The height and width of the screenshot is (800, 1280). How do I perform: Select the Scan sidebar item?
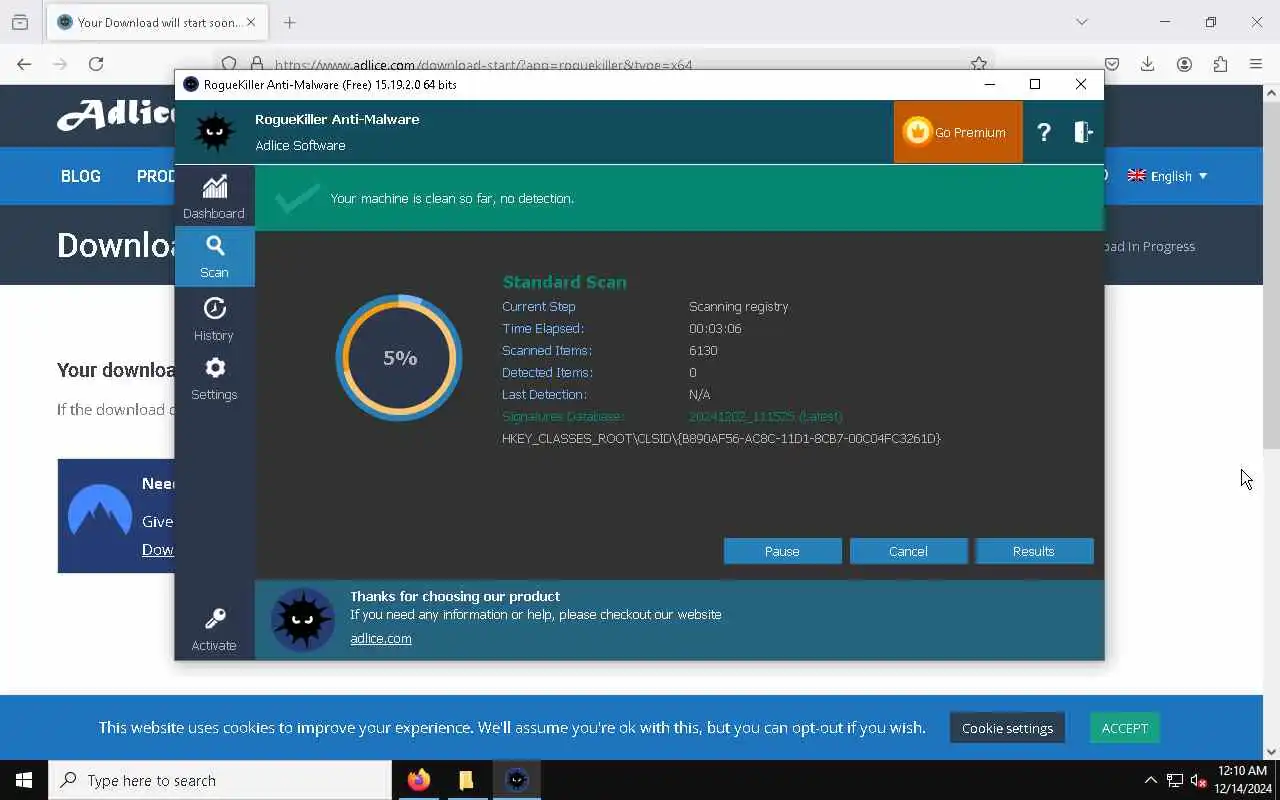click(x=214, y=256)
